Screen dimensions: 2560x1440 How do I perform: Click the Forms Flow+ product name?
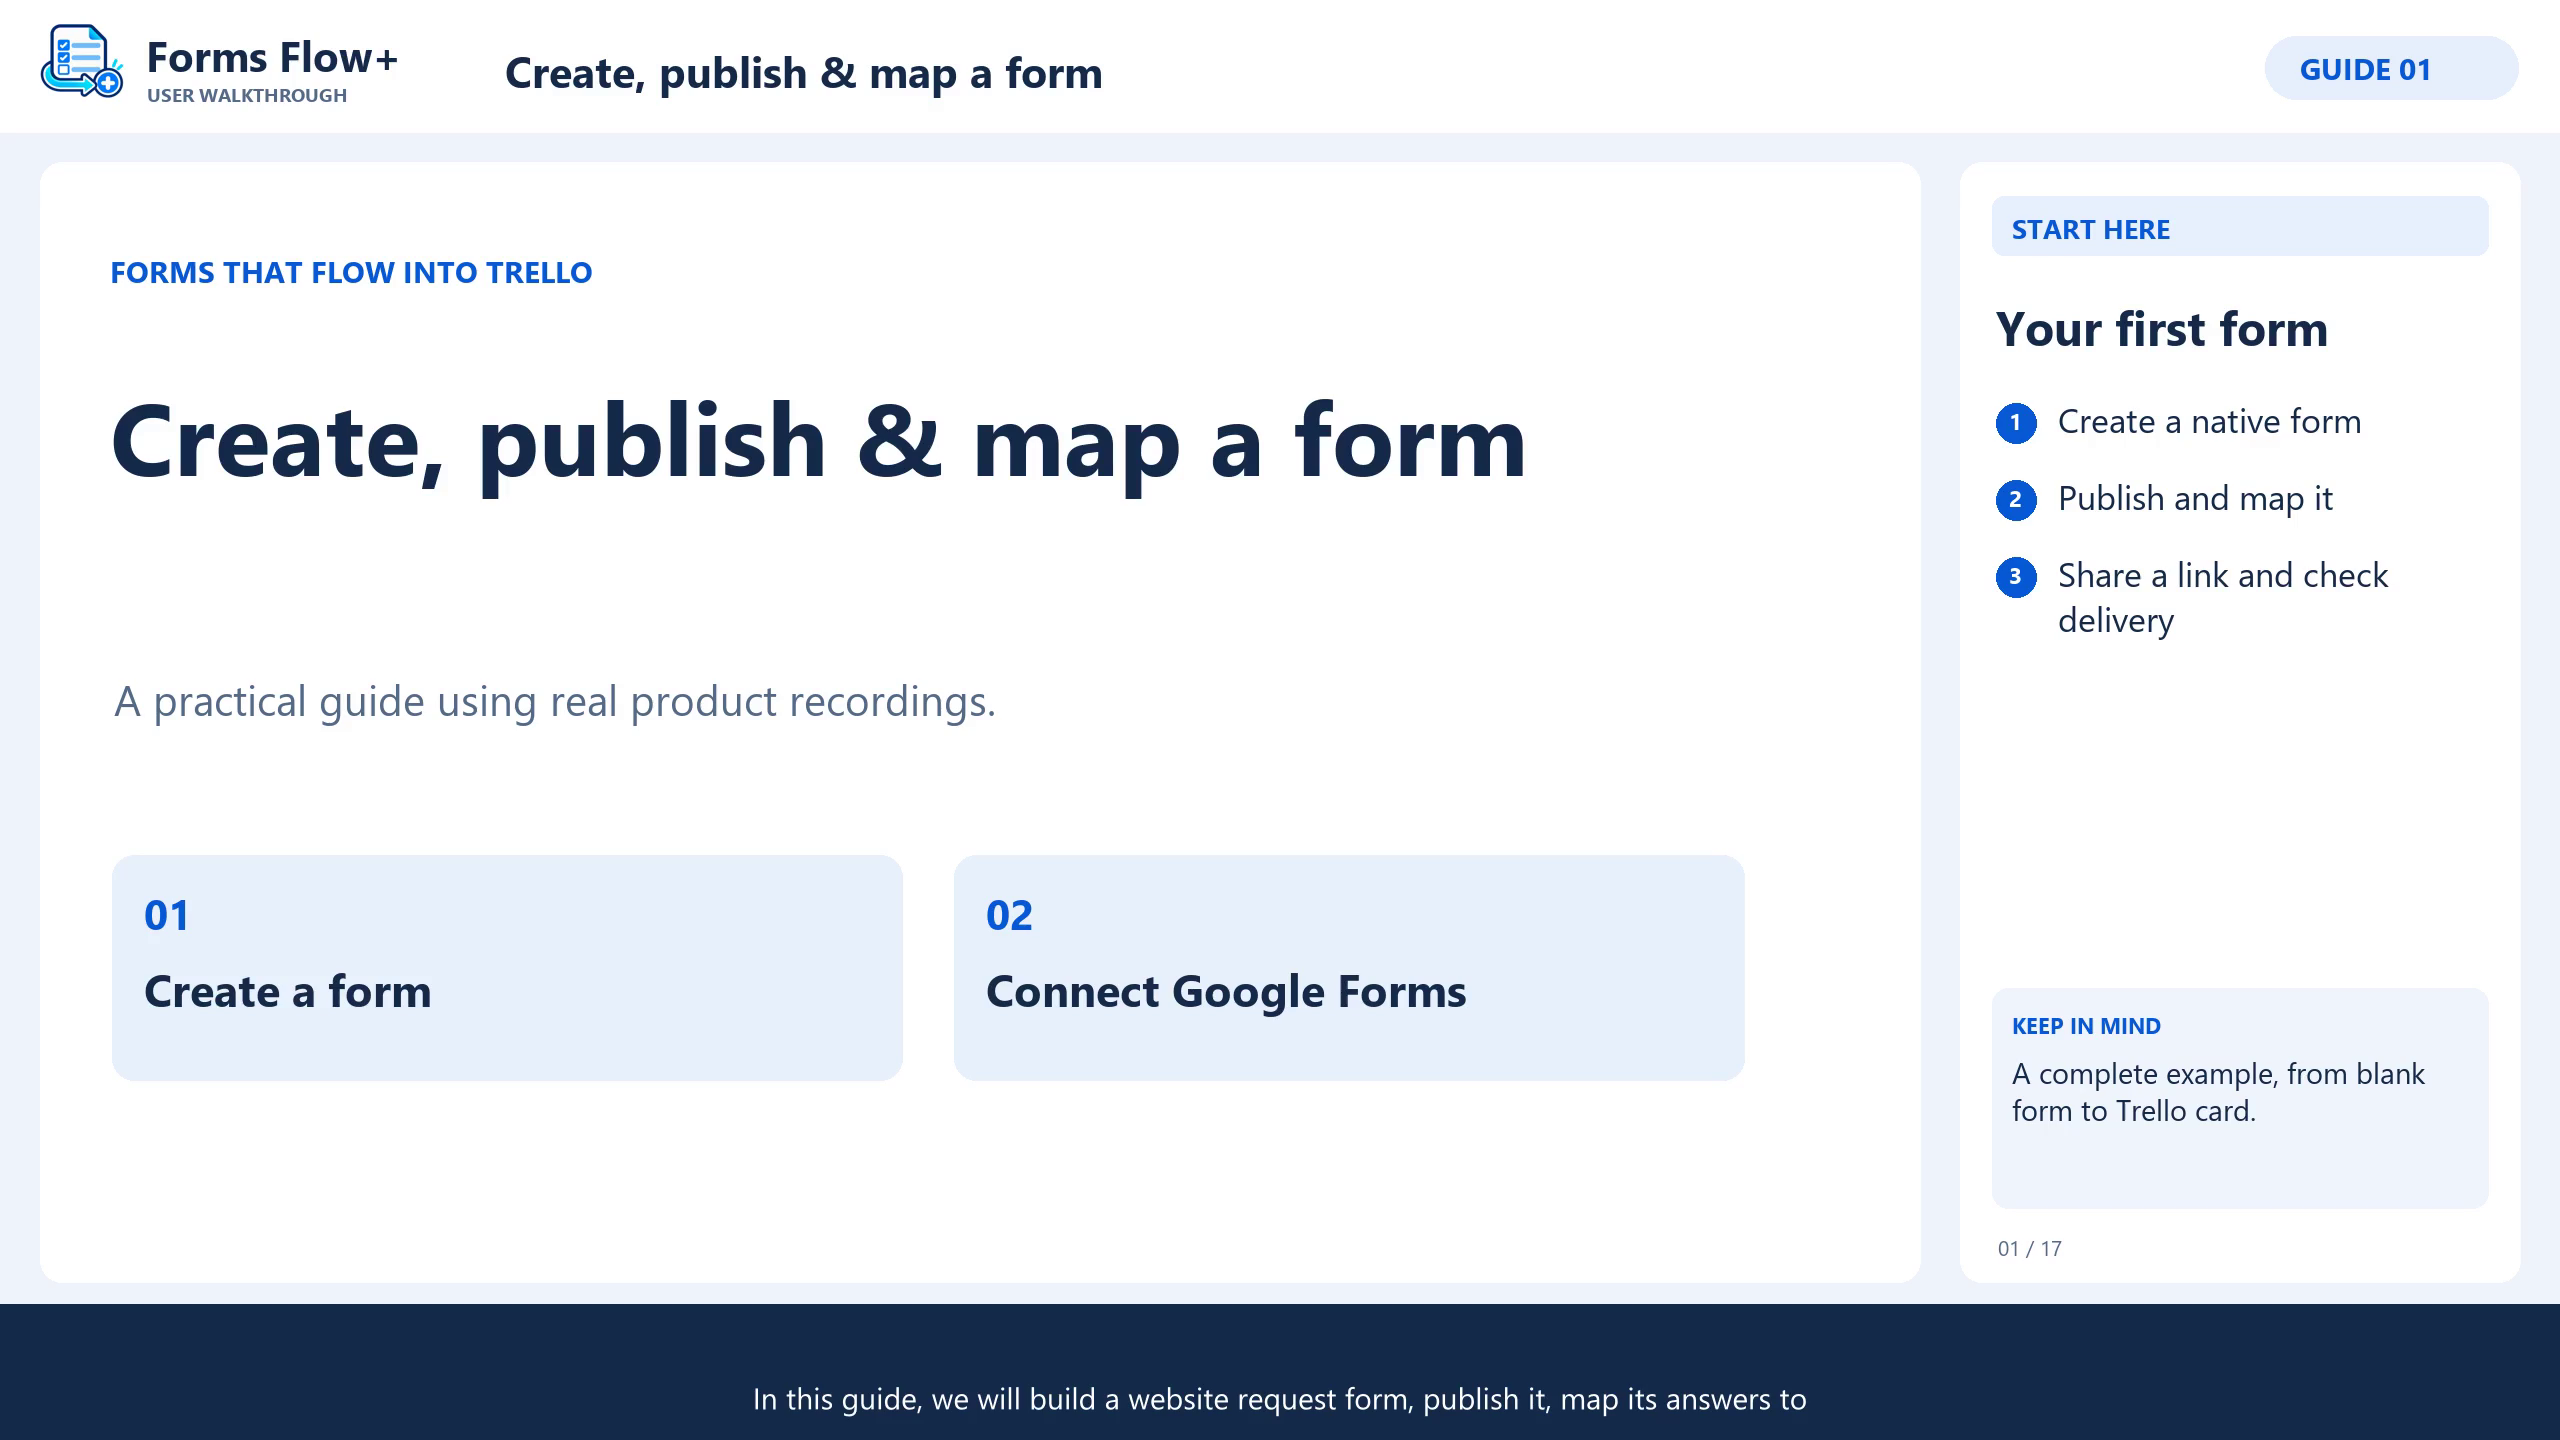[x=272, y=57]
